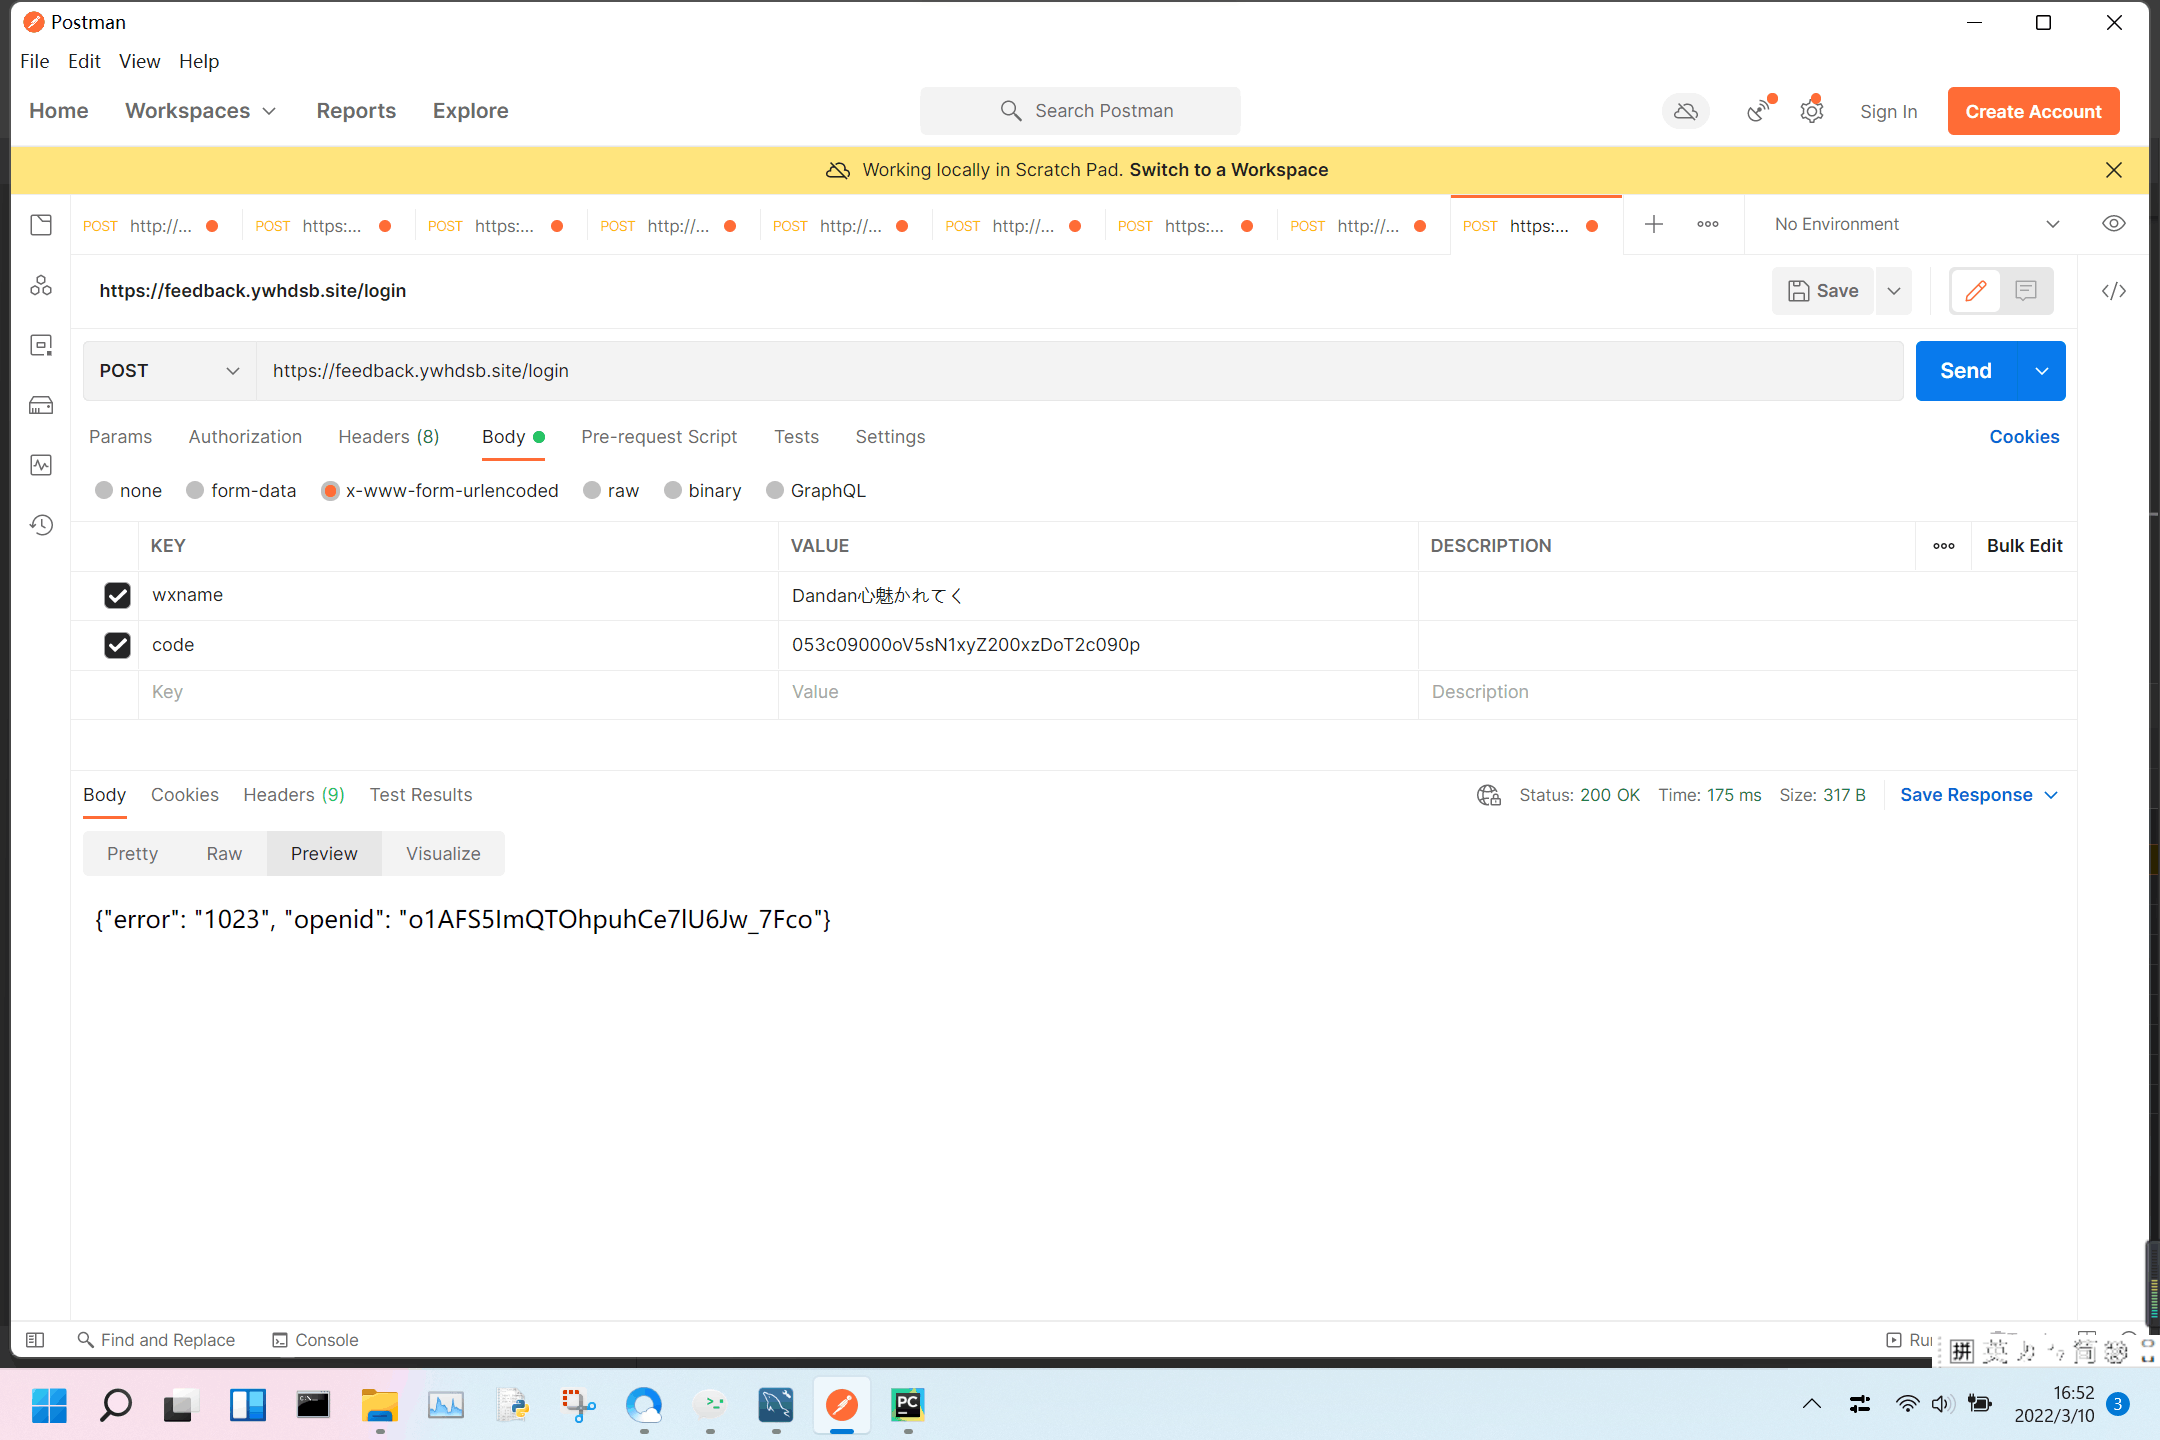The height and width of the screenshot is (1440, 2160).
Task: Open the Monitors sidebar icon
Action: tap(41, 465)
